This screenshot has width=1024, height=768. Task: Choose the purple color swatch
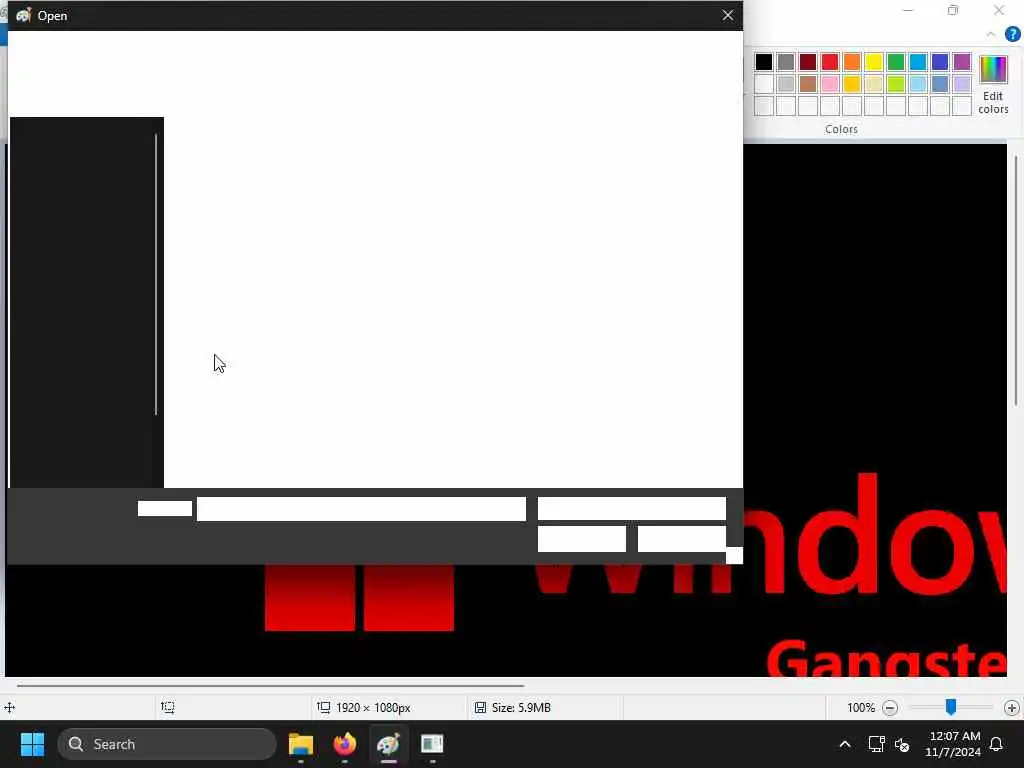(x=962, y=62)
